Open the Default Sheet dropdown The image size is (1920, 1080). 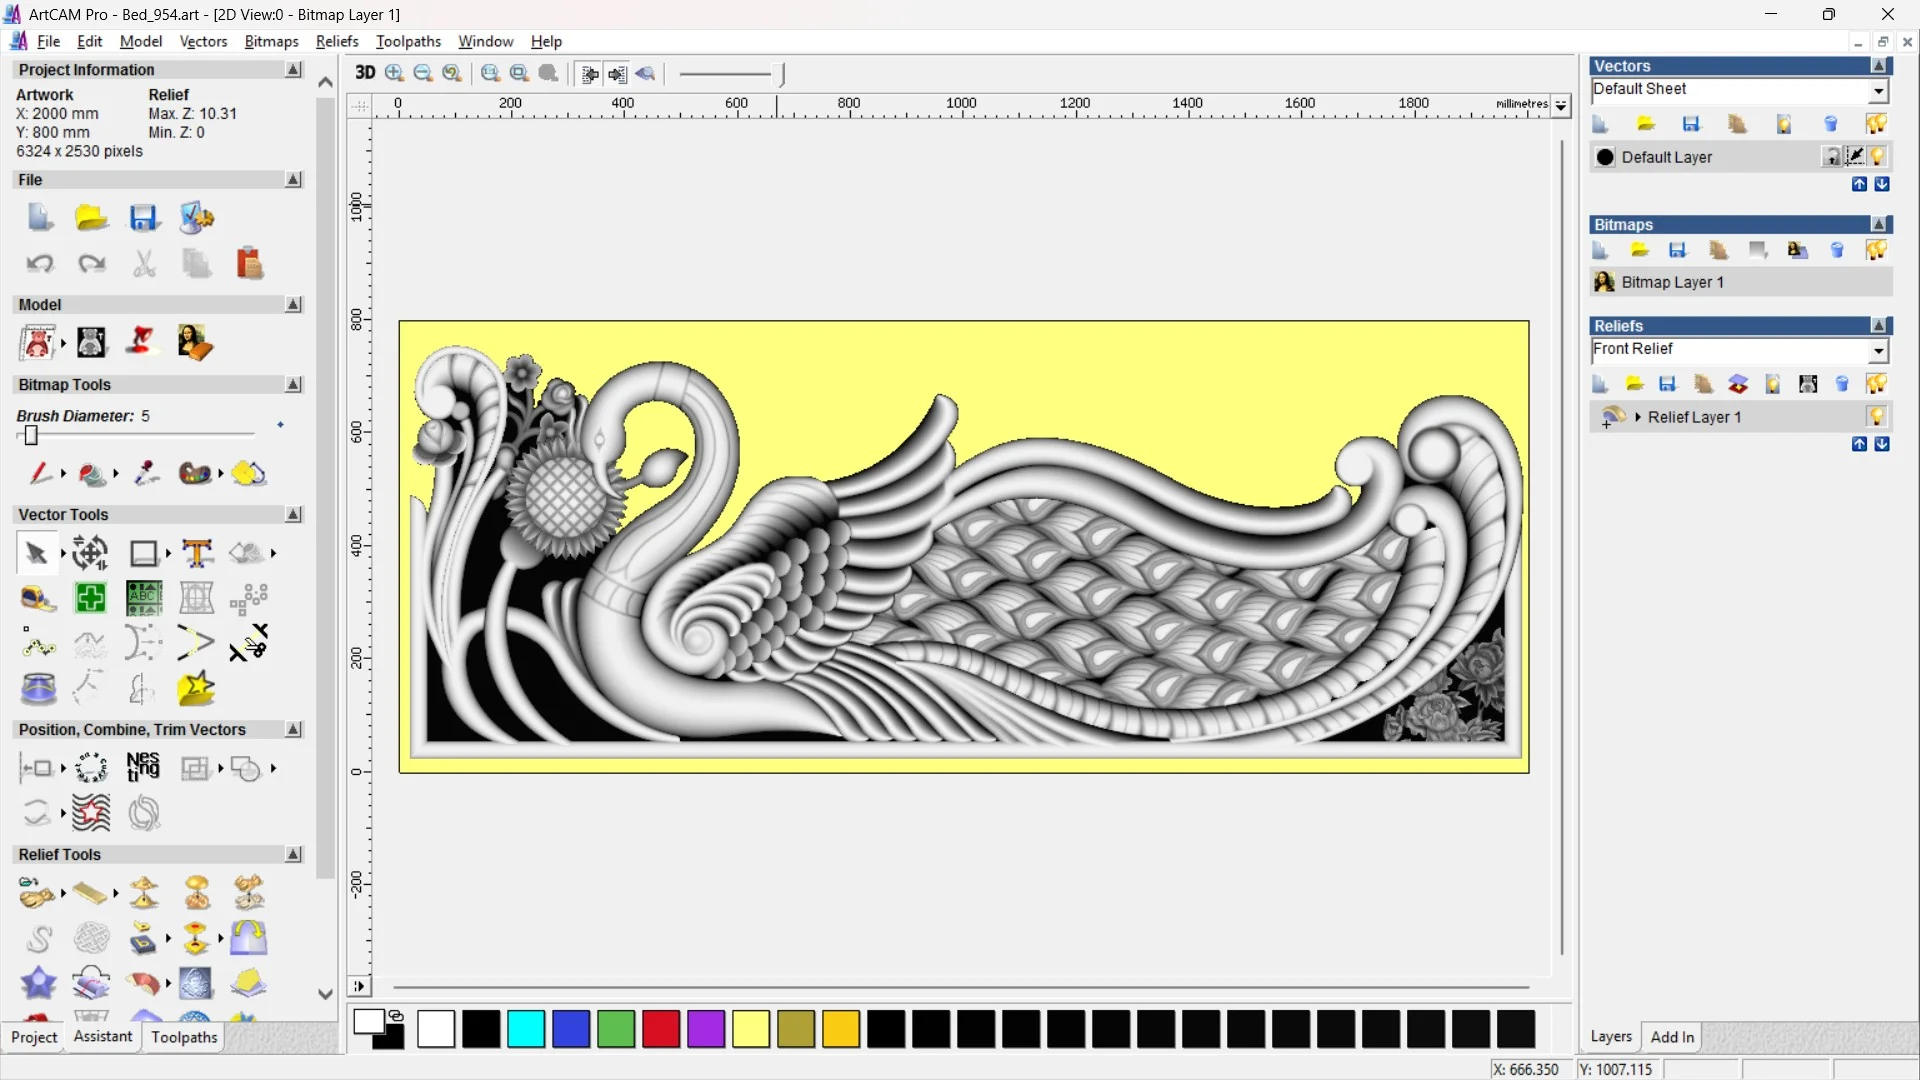[1878, 91]
